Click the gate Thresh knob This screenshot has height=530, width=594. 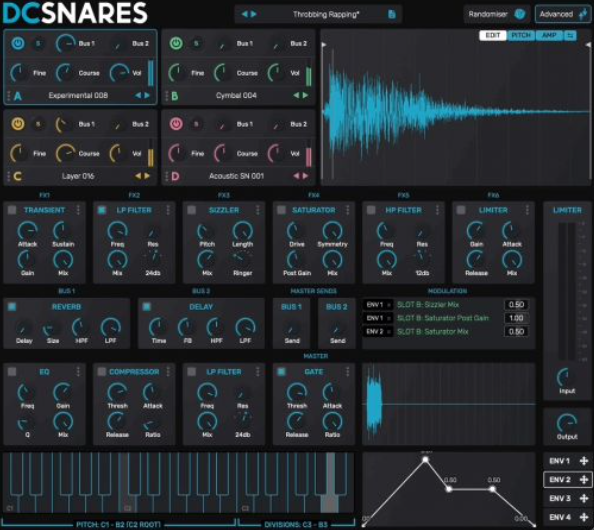[297, 392]
